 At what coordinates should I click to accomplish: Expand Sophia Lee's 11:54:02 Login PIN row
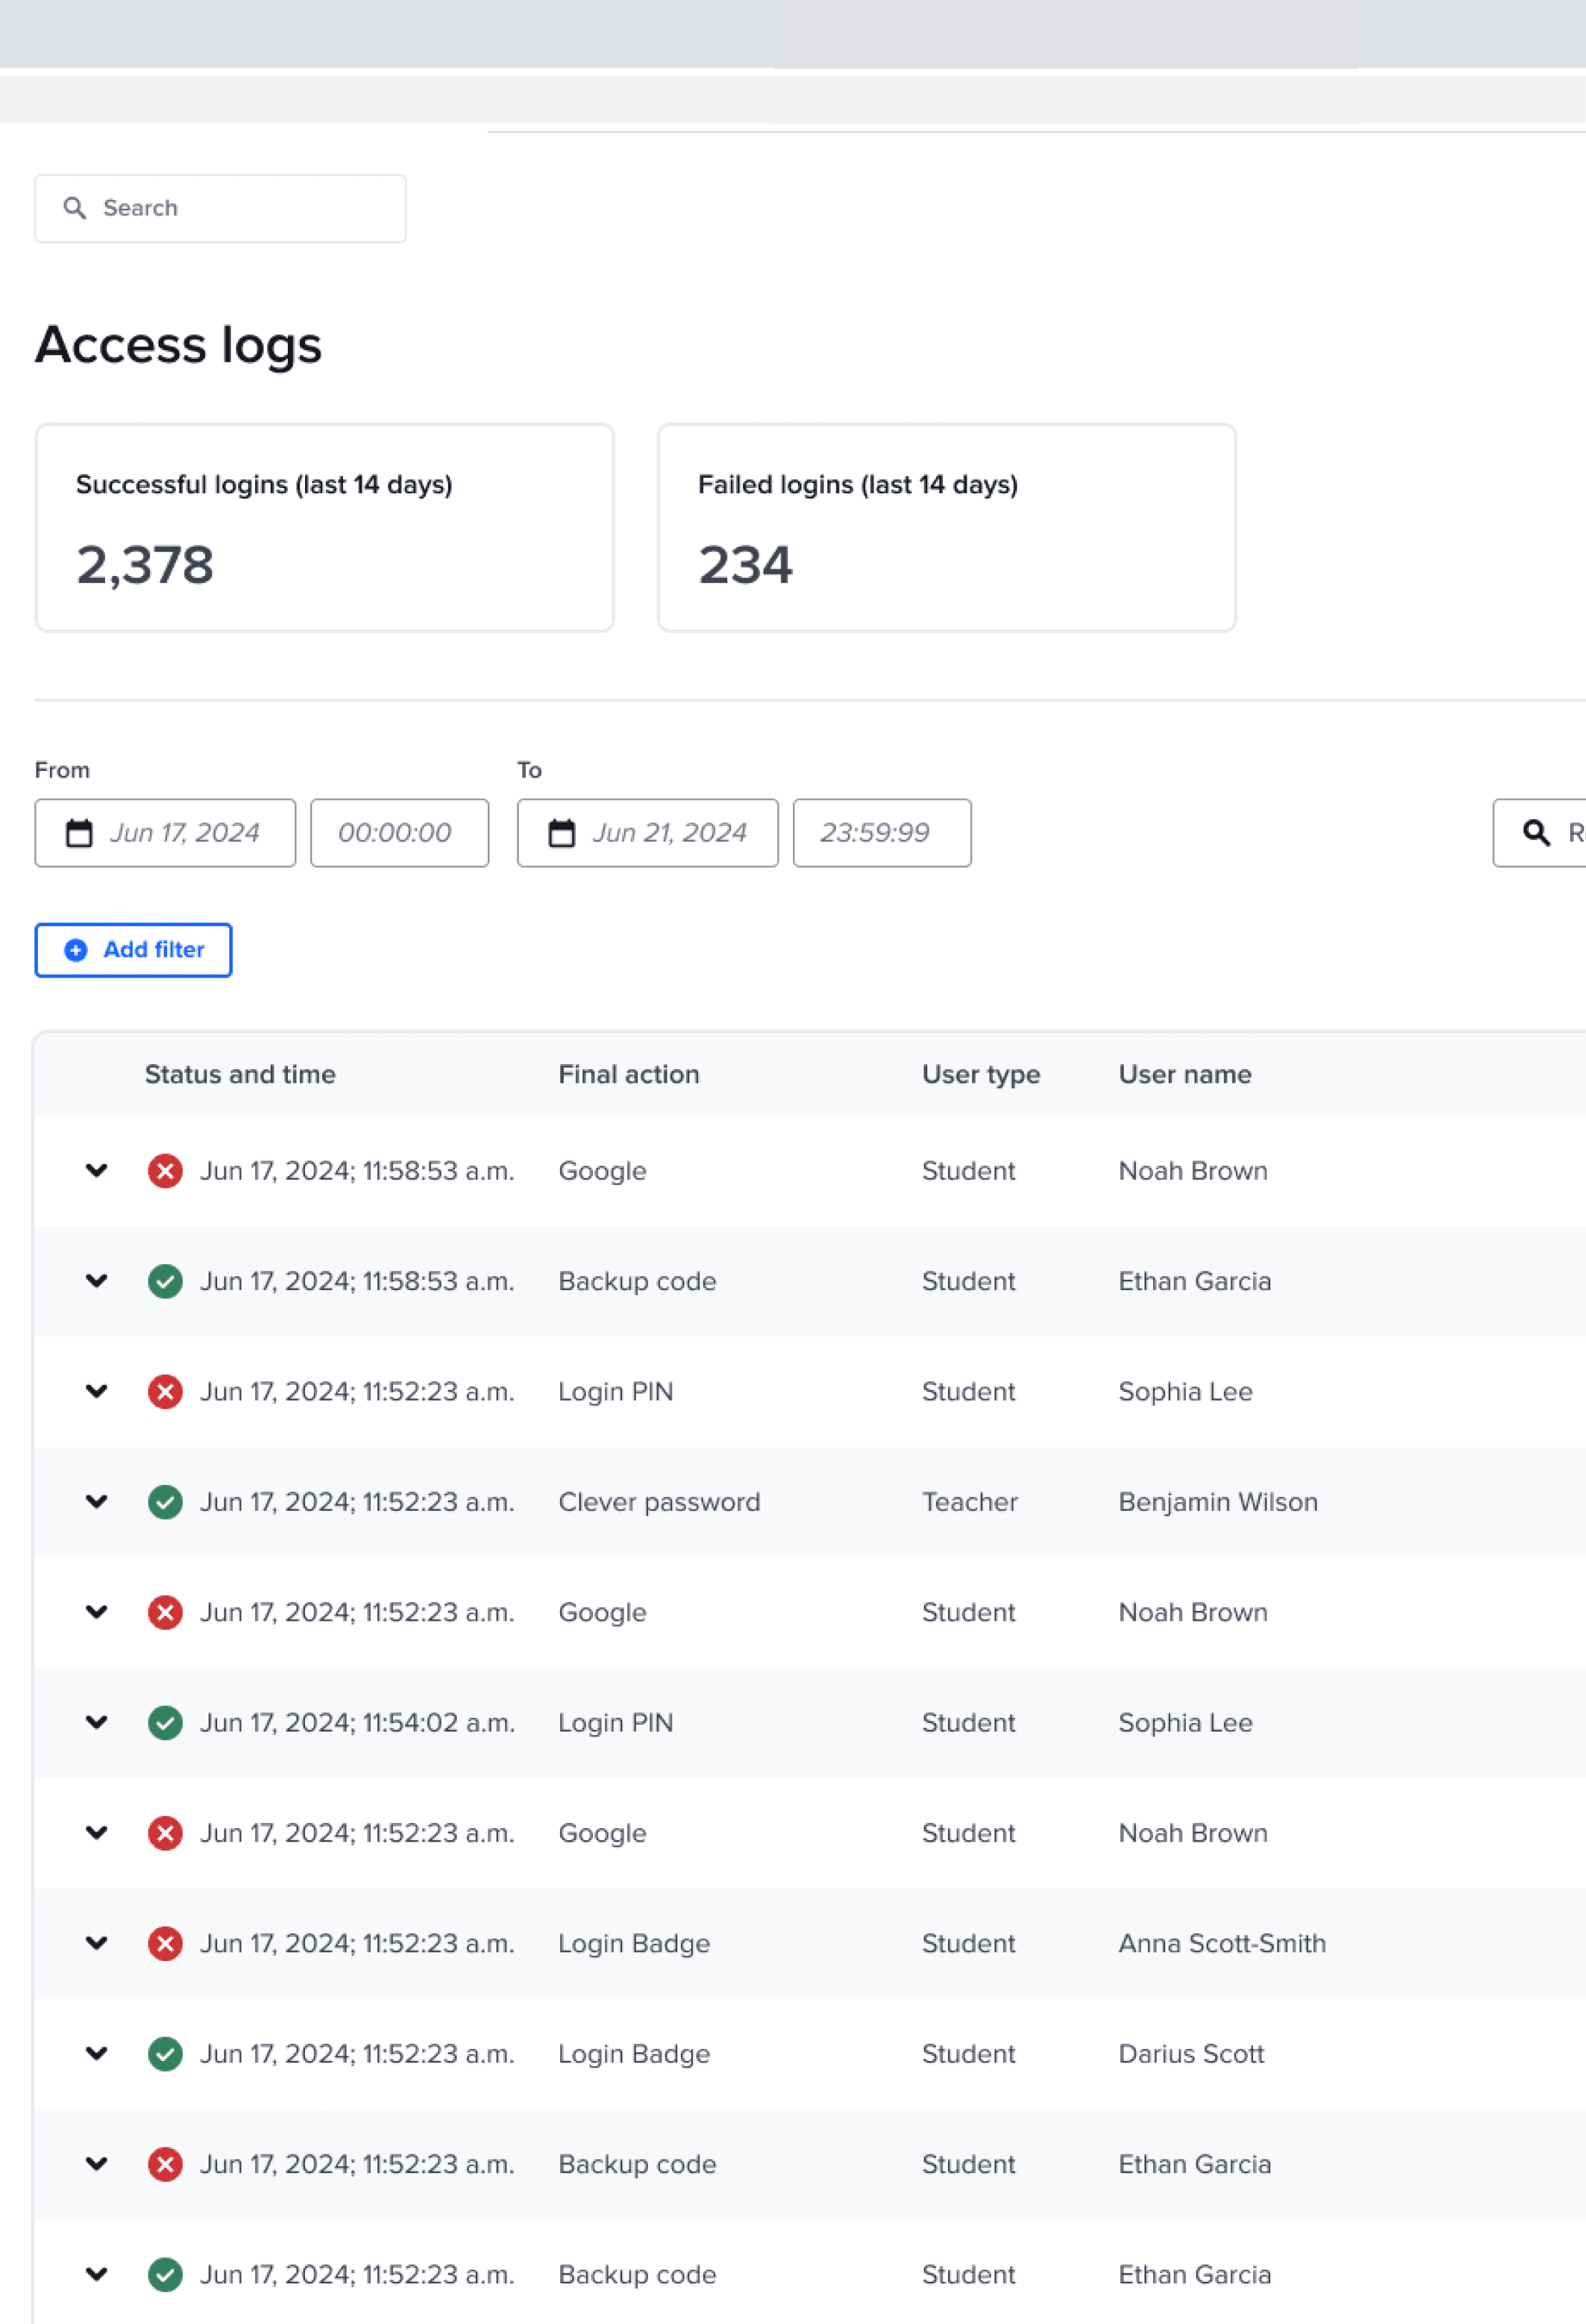tap(97, 1722)
